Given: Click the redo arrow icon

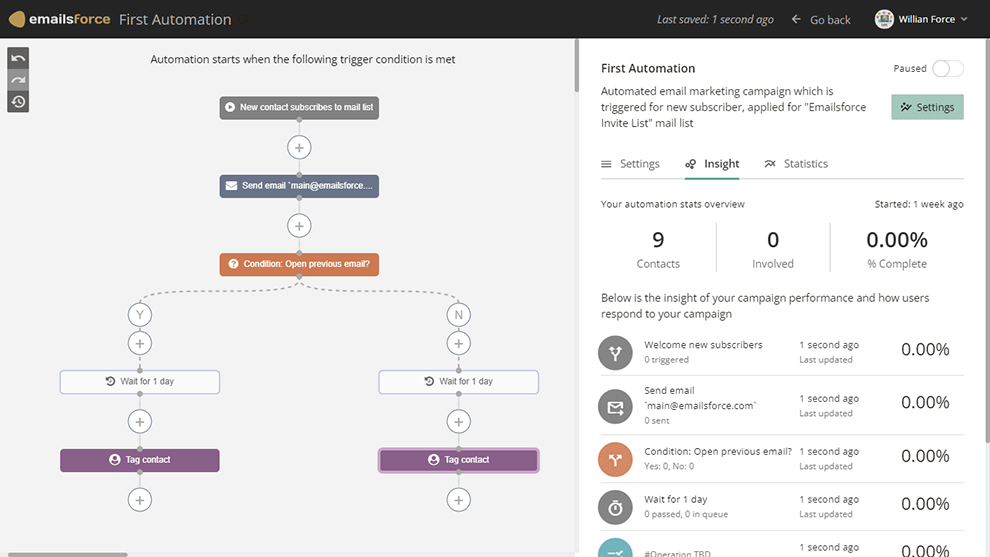Looking at the screenshot, I should point(18,80).
